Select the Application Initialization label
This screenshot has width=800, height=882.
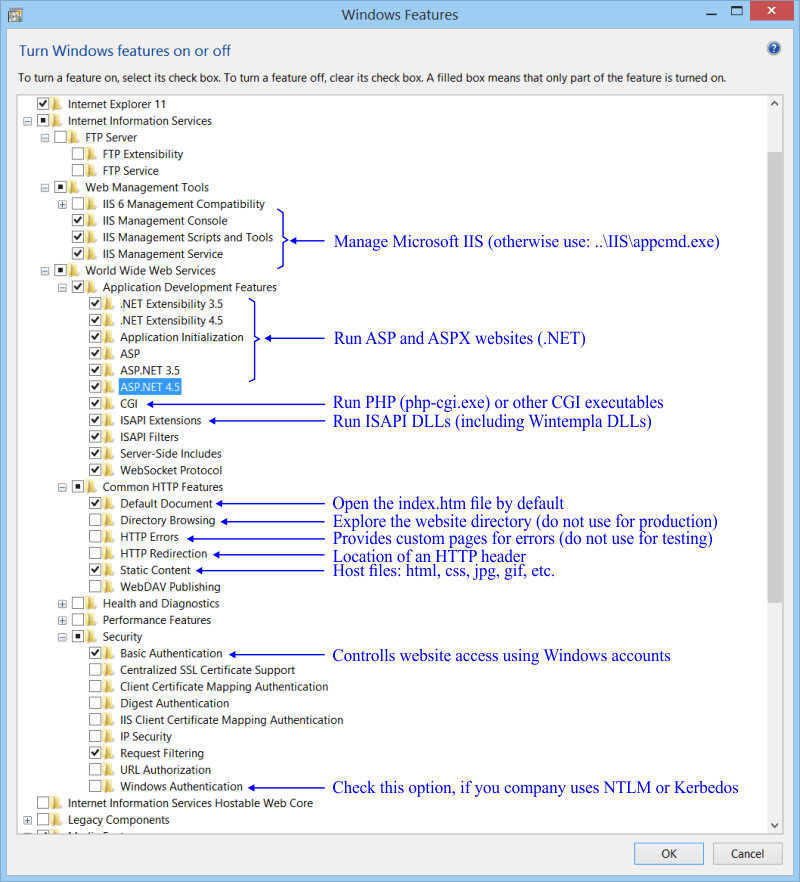pos(182,337)
